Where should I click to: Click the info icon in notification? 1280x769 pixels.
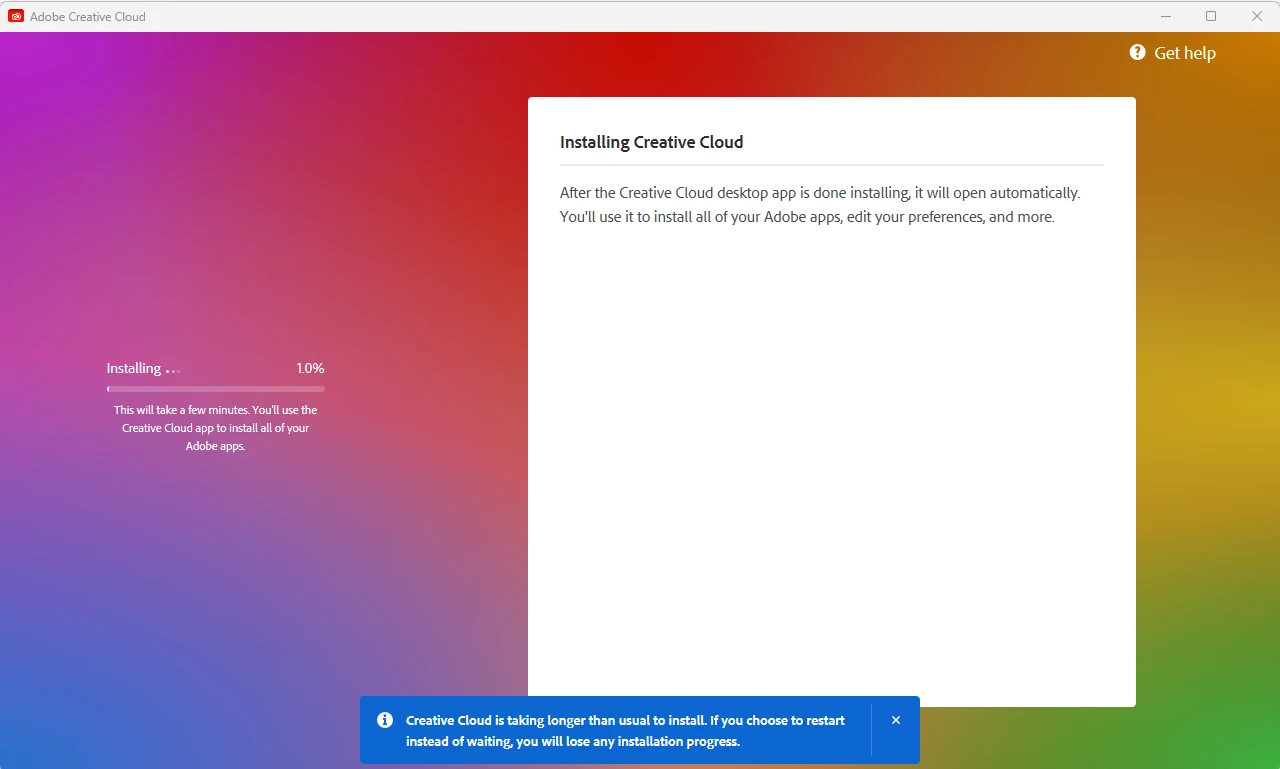(384, 720)
